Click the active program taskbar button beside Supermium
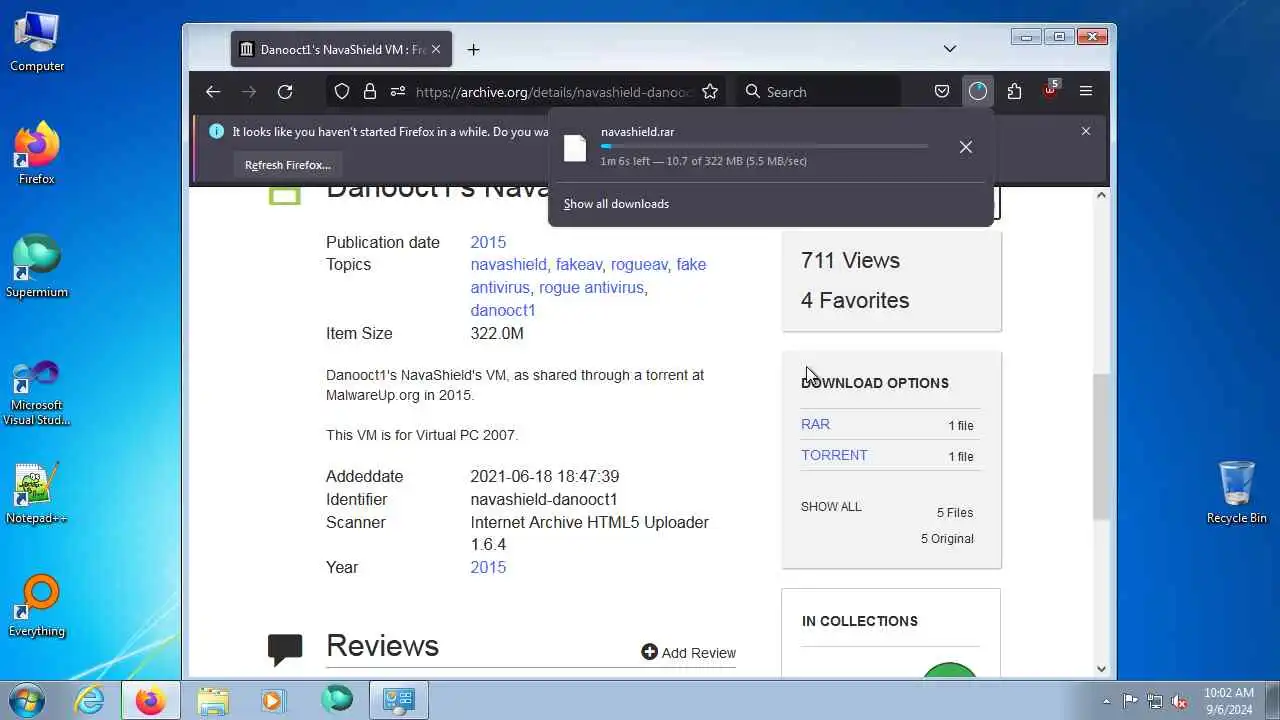1280x720 pixels. 399,700
